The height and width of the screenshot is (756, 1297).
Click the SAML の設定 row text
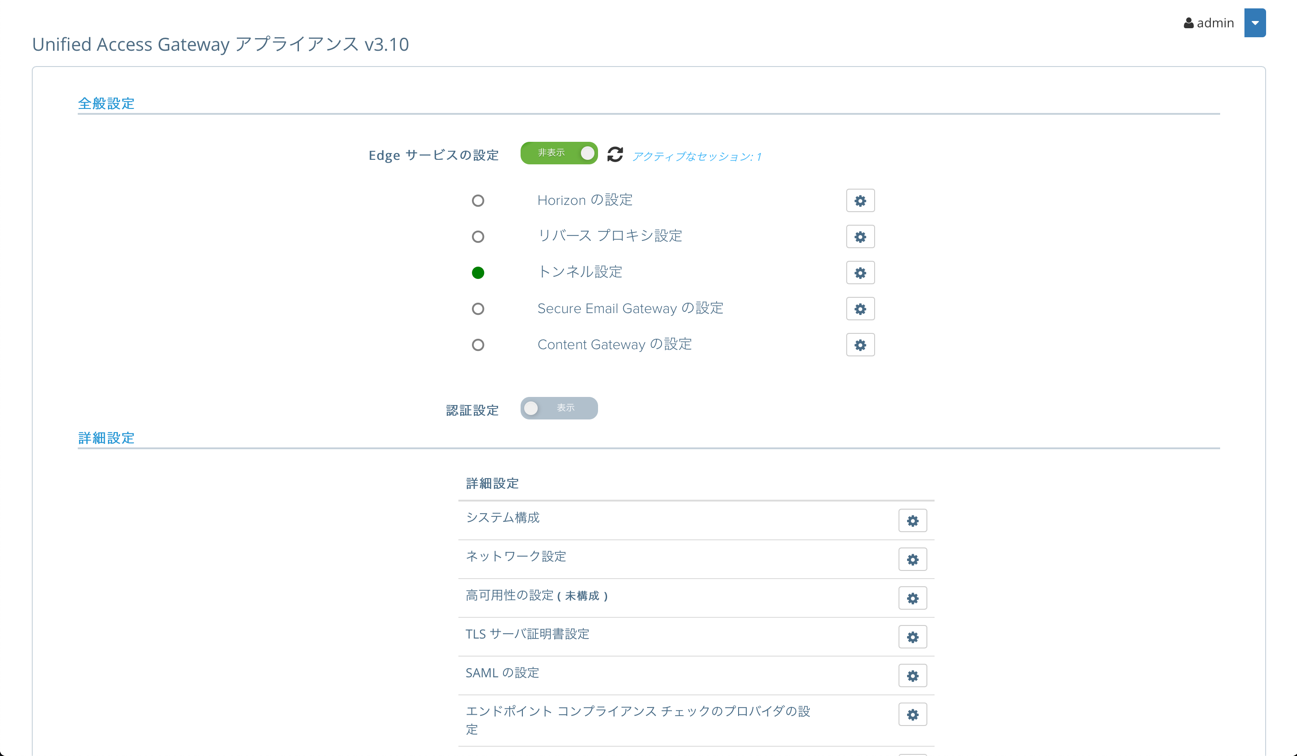click(502, 673)
